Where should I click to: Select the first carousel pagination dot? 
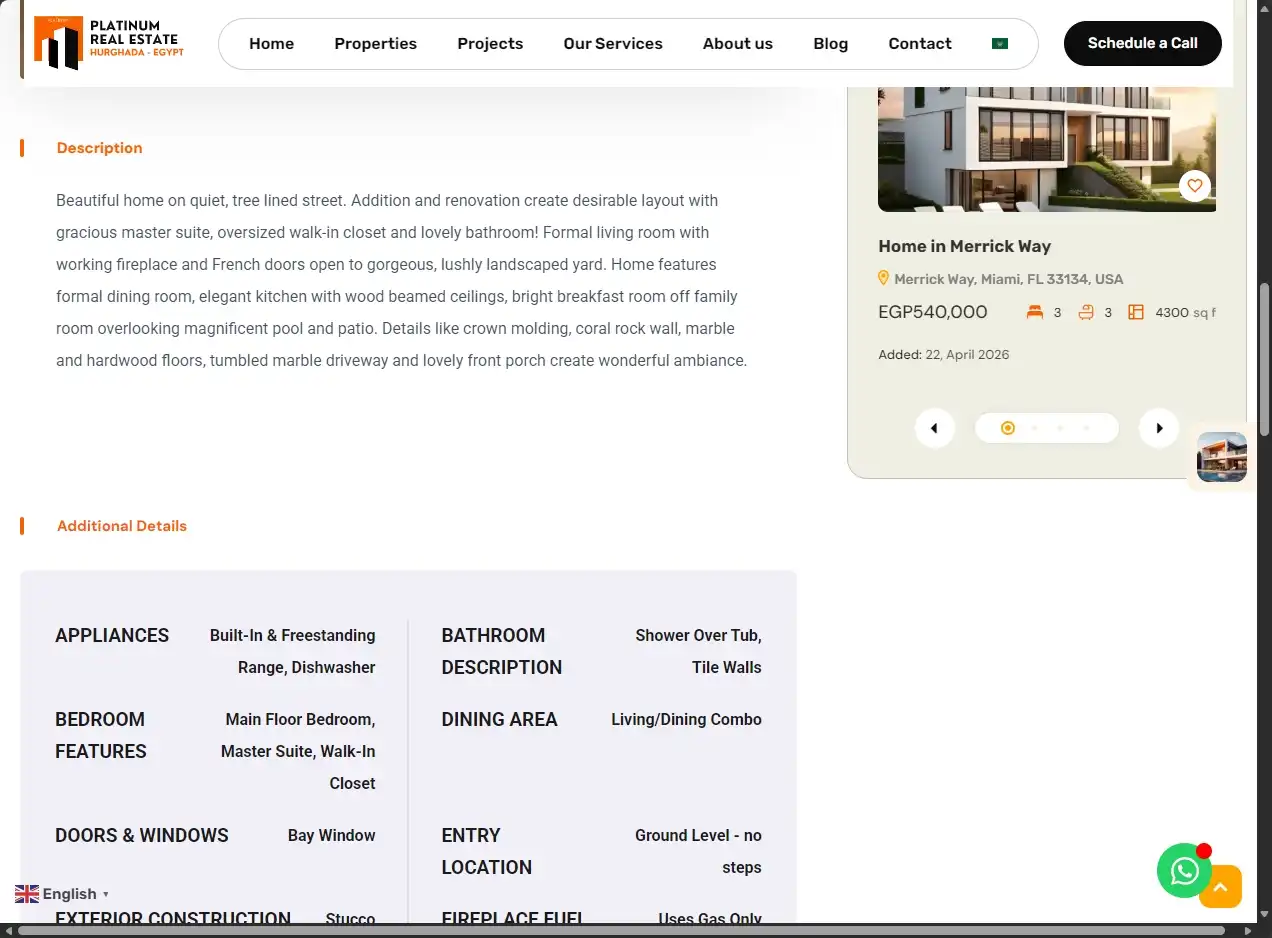(x=1008, y=428)
